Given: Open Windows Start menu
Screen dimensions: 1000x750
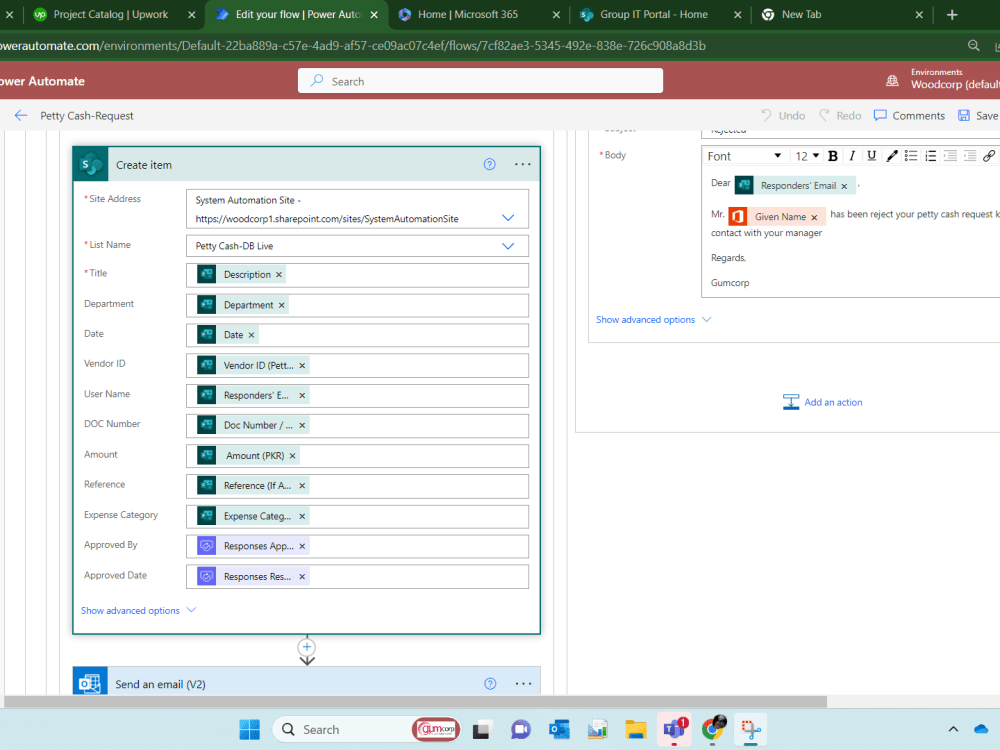Looking at the screenshot, I should click(249, 729).
